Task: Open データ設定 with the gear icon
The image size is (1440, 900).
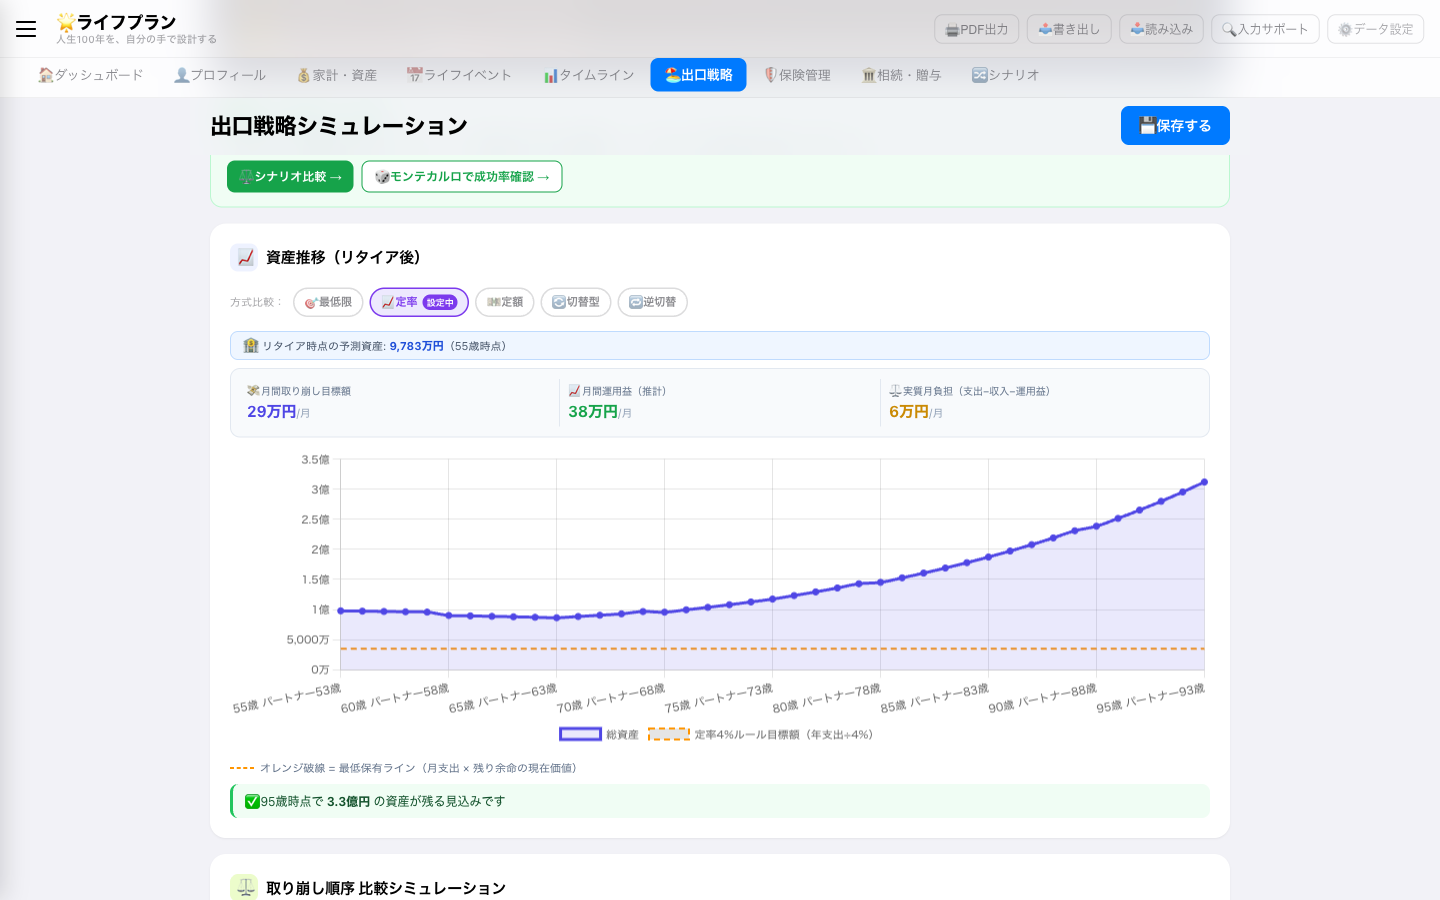Action: [x=1345, y=29]
